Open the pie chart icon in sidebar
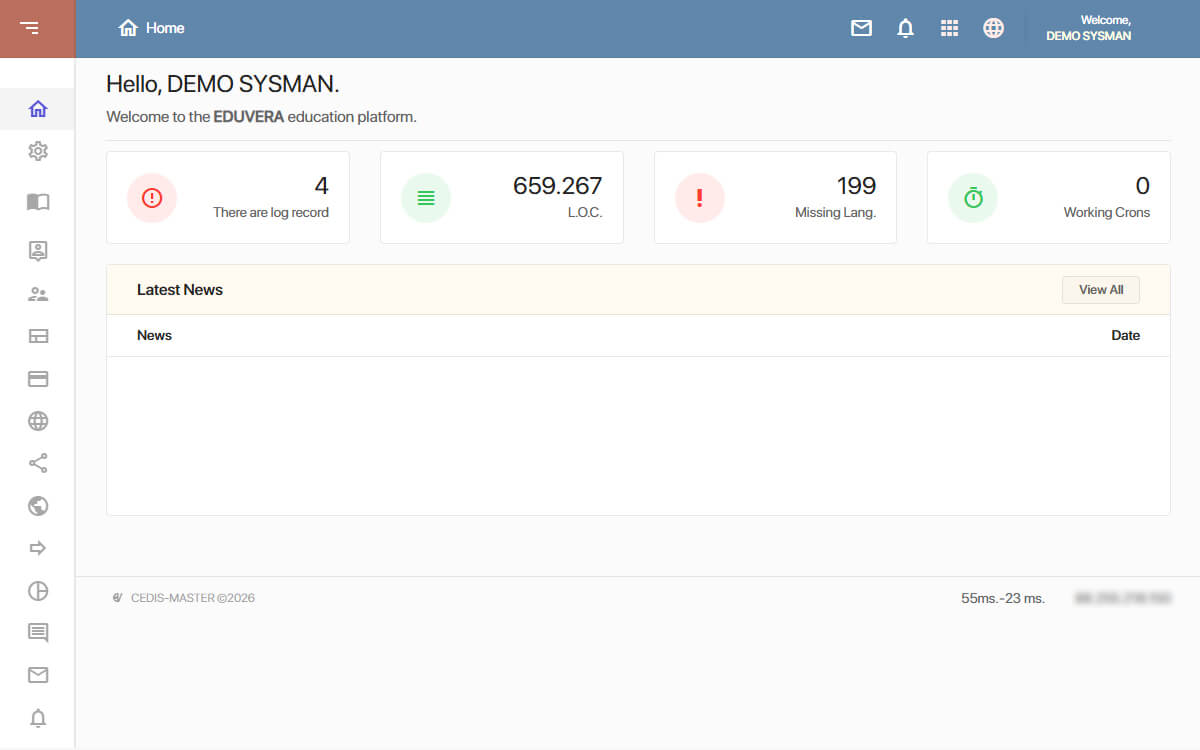1200x750 pixels. pos(38,590)
